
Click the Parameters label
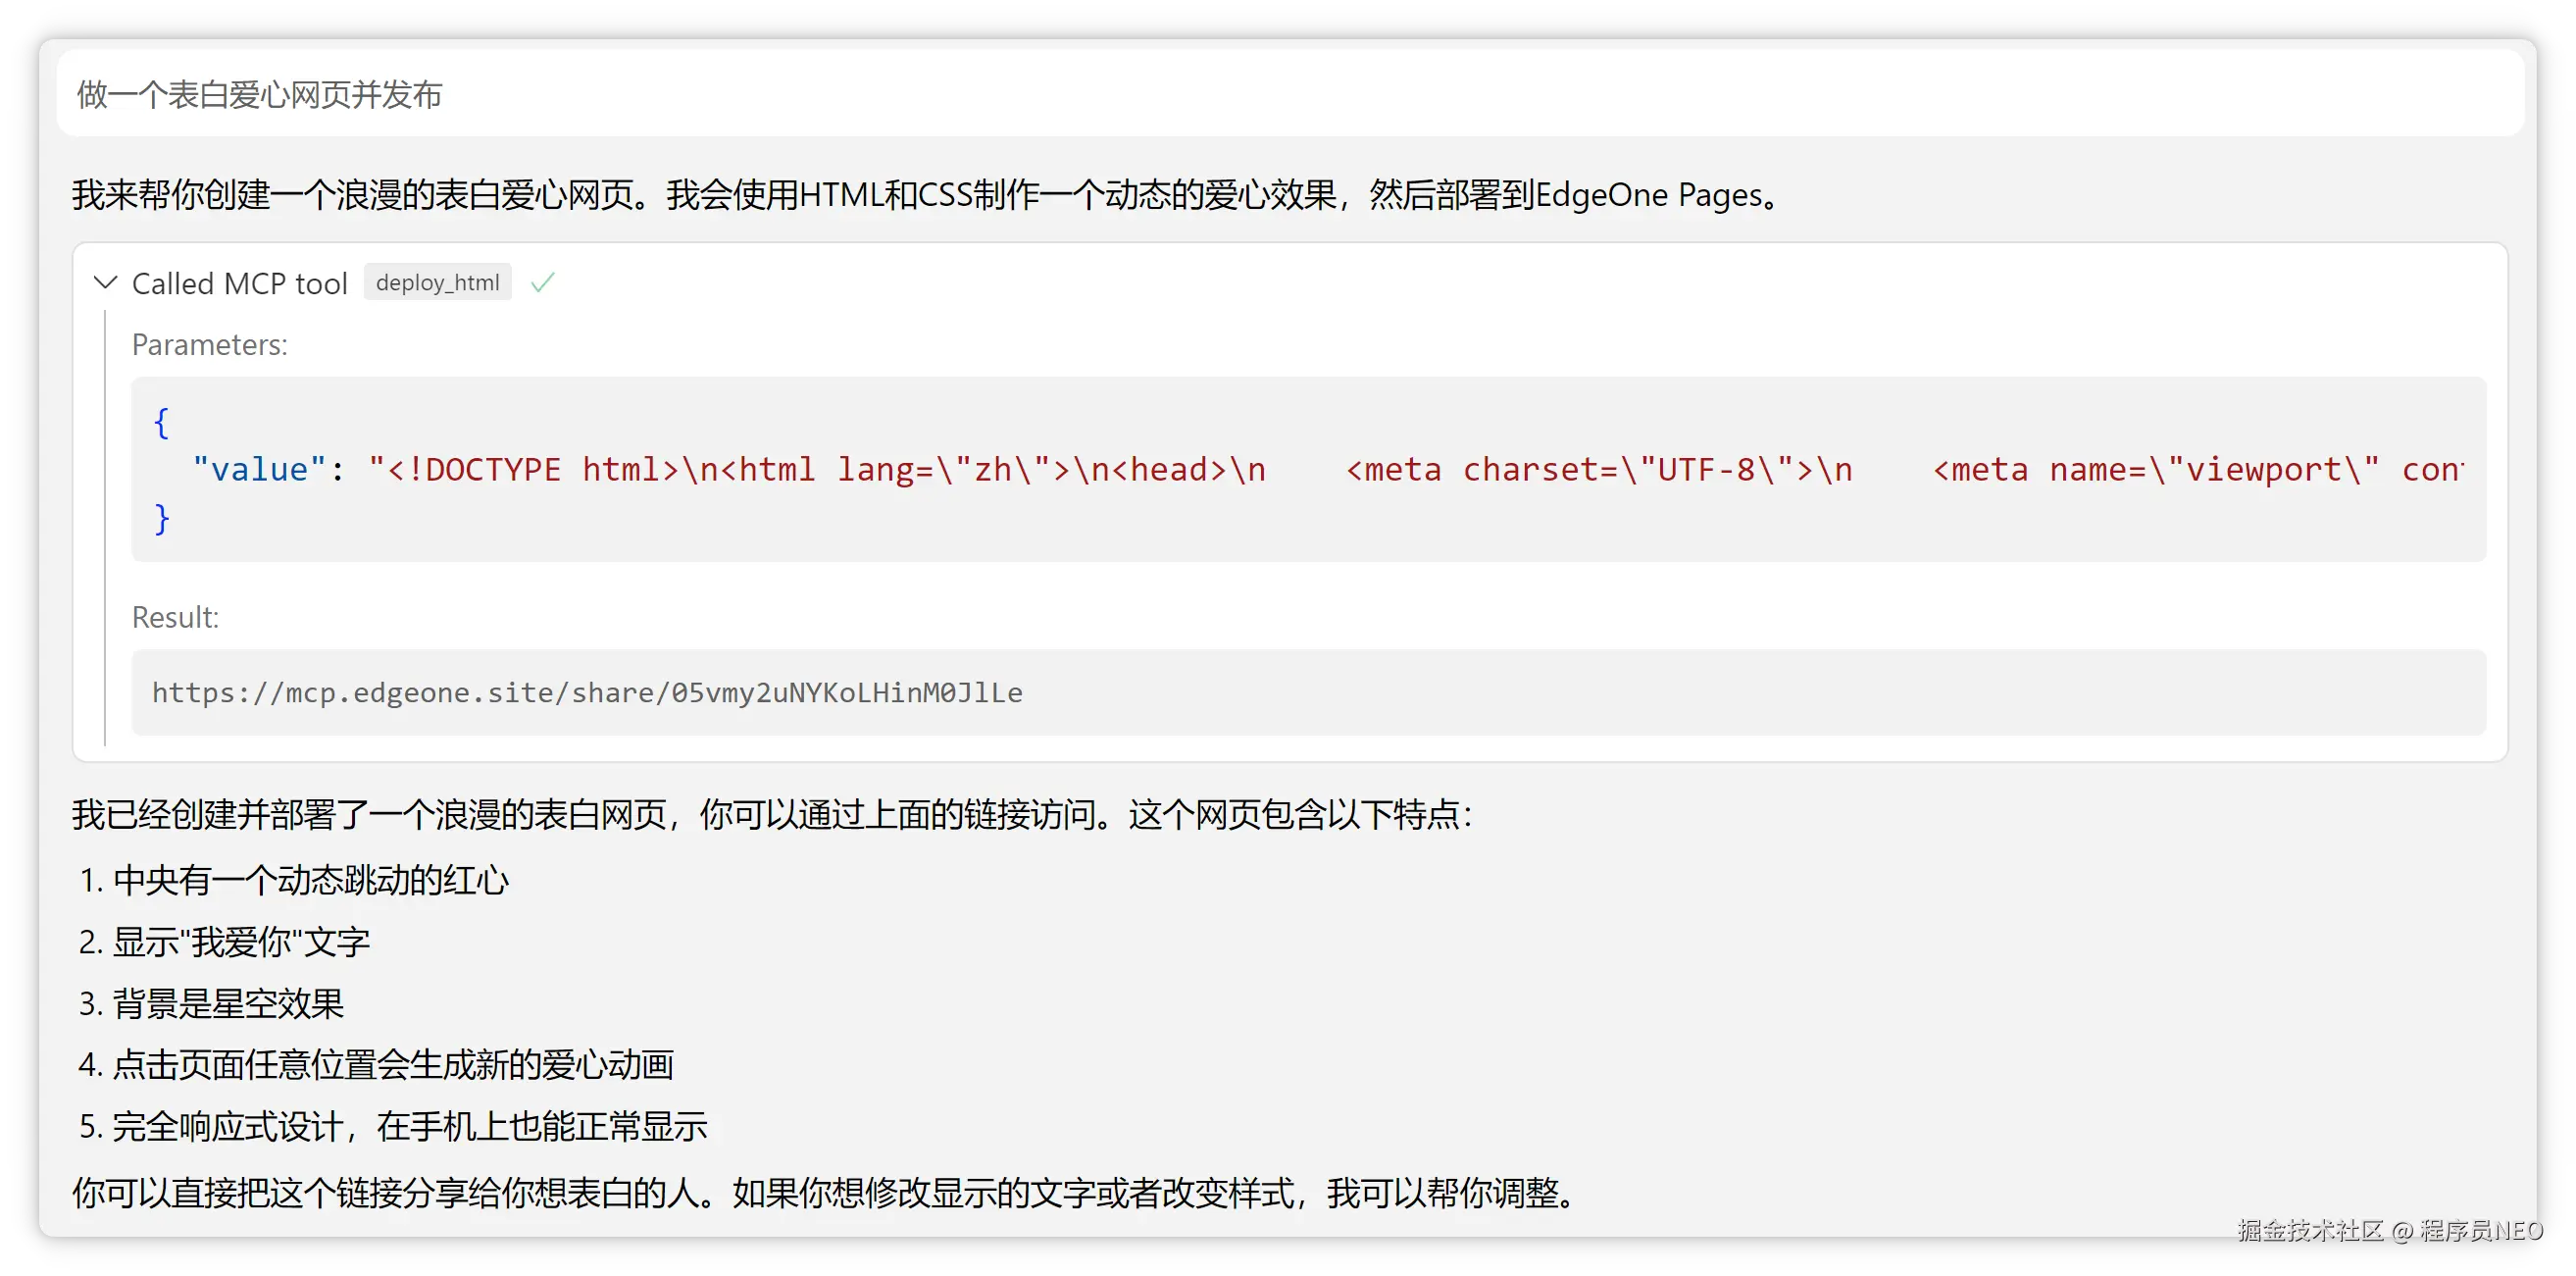coord(209,345)
